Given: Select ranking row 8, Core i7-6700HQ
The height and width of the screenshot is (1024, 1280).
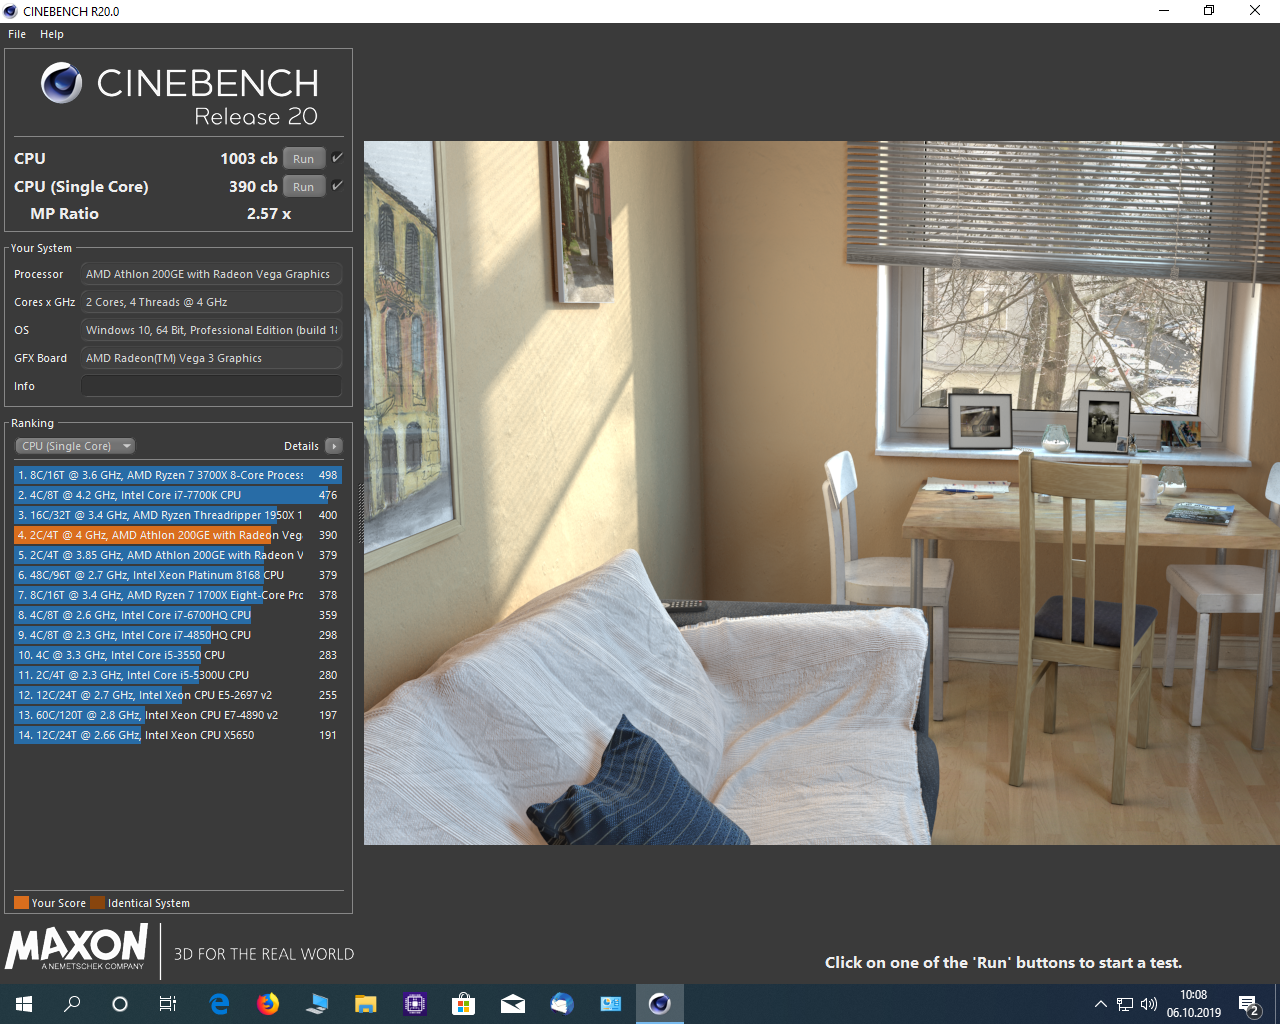Looking at the screenshot, I should click(x=178, y=615).
